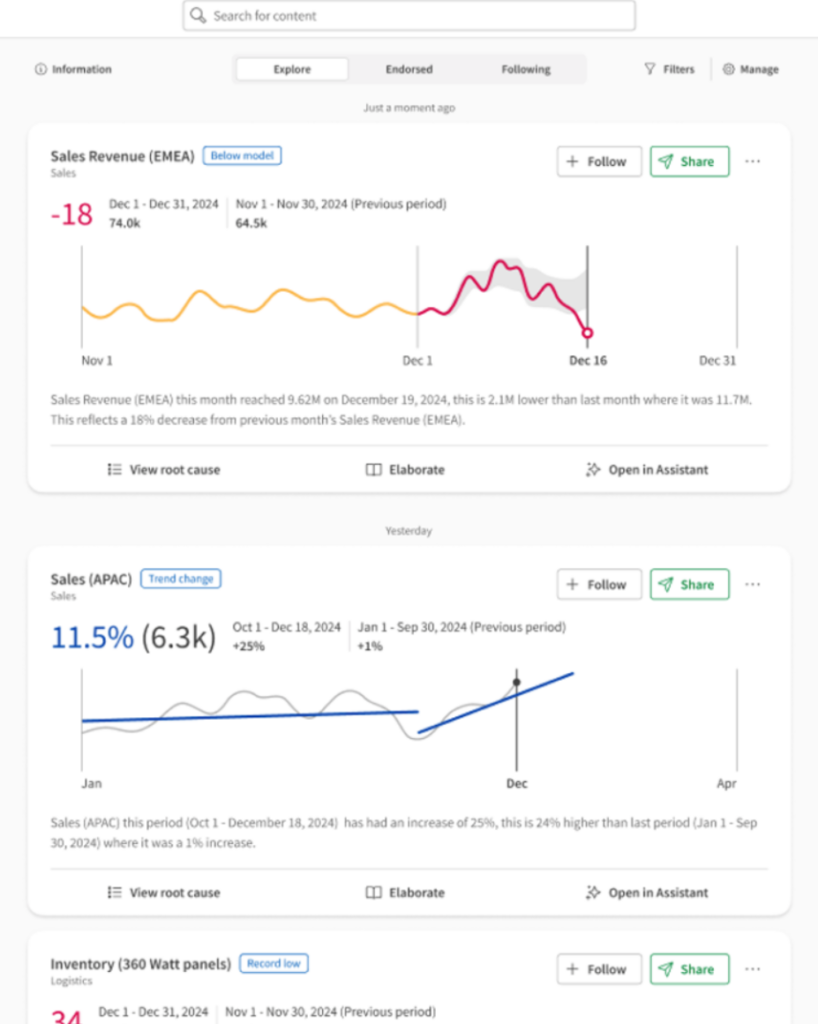This screenshot has height=1024, width=818.
Task: Open more options for Sales (APAC)
Action: (x=753, y=585)
